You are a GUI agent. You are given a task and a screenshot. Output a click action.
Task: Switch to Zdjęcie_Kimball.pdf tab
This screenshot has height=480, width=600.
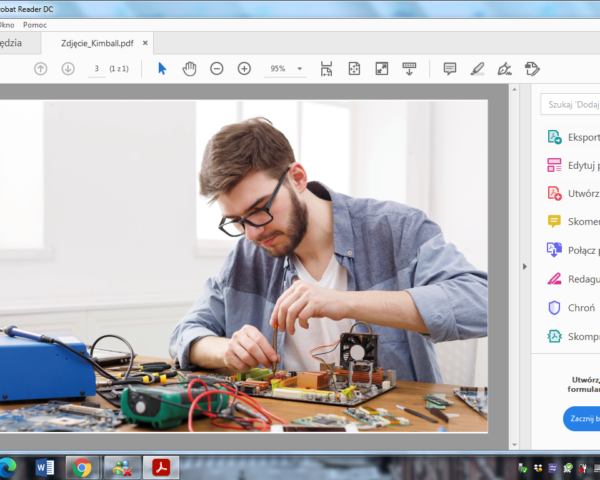coord(97,43)
